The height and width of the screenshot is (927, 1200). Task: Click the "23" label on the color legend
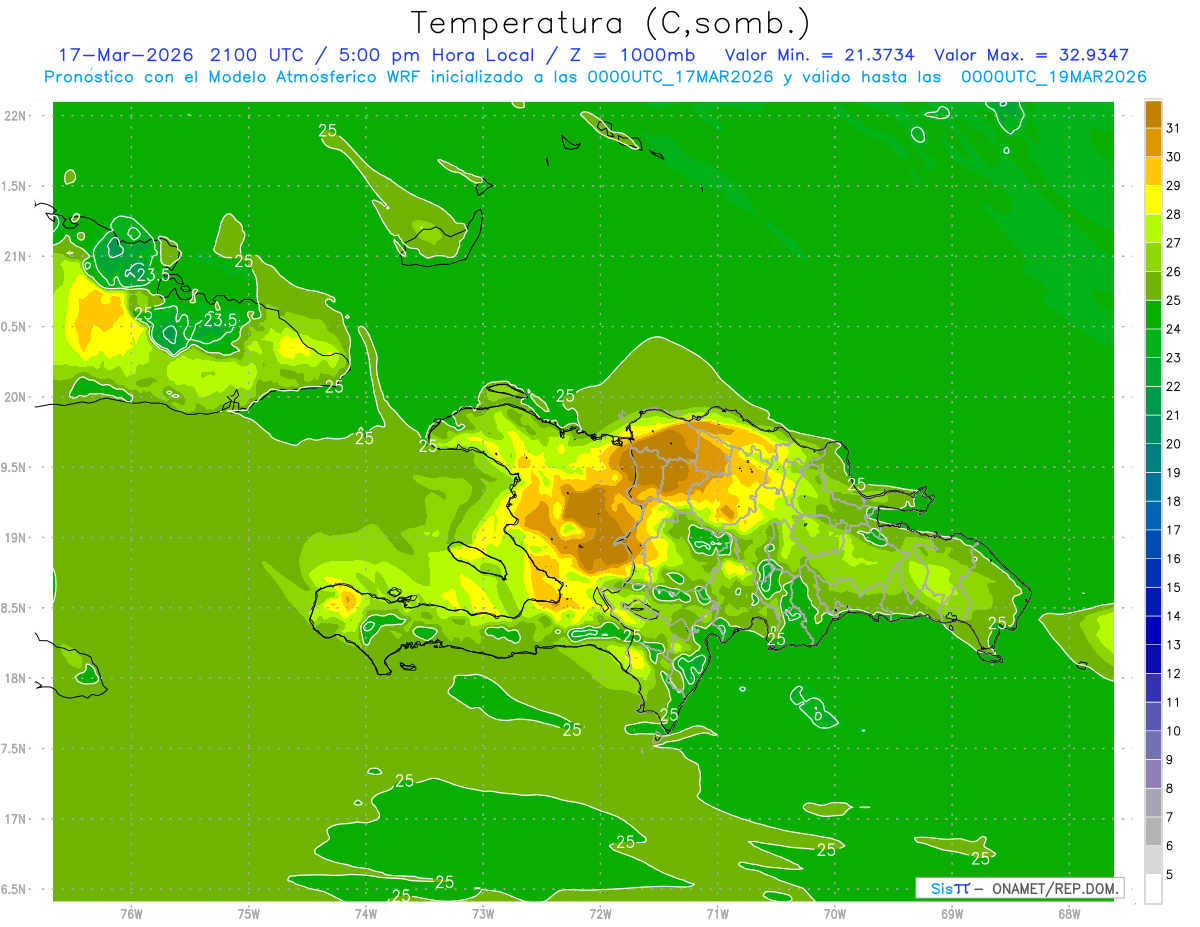coord(1174,358)
